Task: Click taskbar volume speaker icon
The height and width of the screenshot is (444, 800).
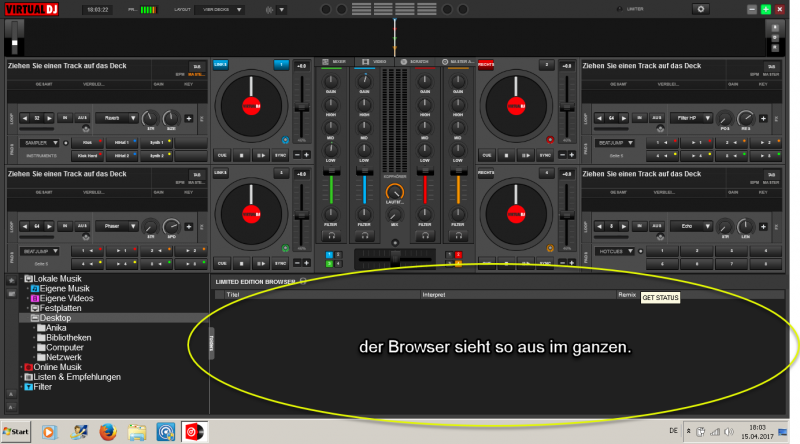Action: (730, 432)
